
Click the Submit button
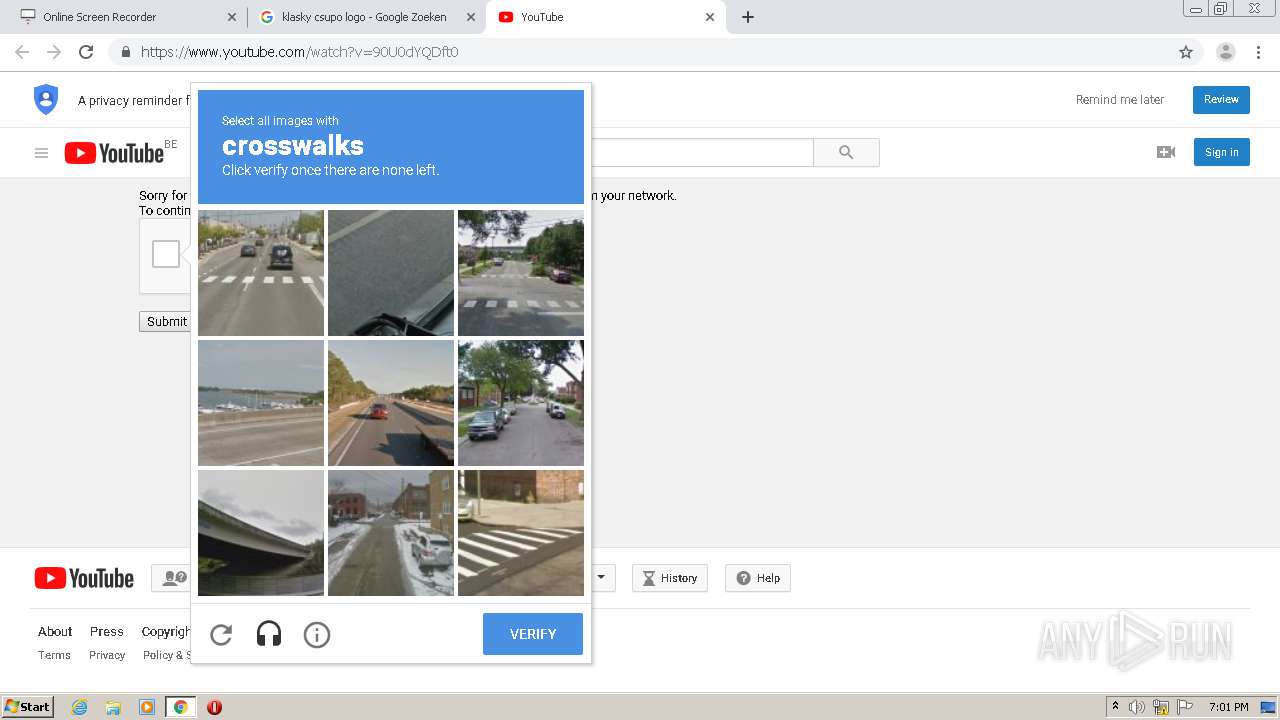tap(166, 321)
